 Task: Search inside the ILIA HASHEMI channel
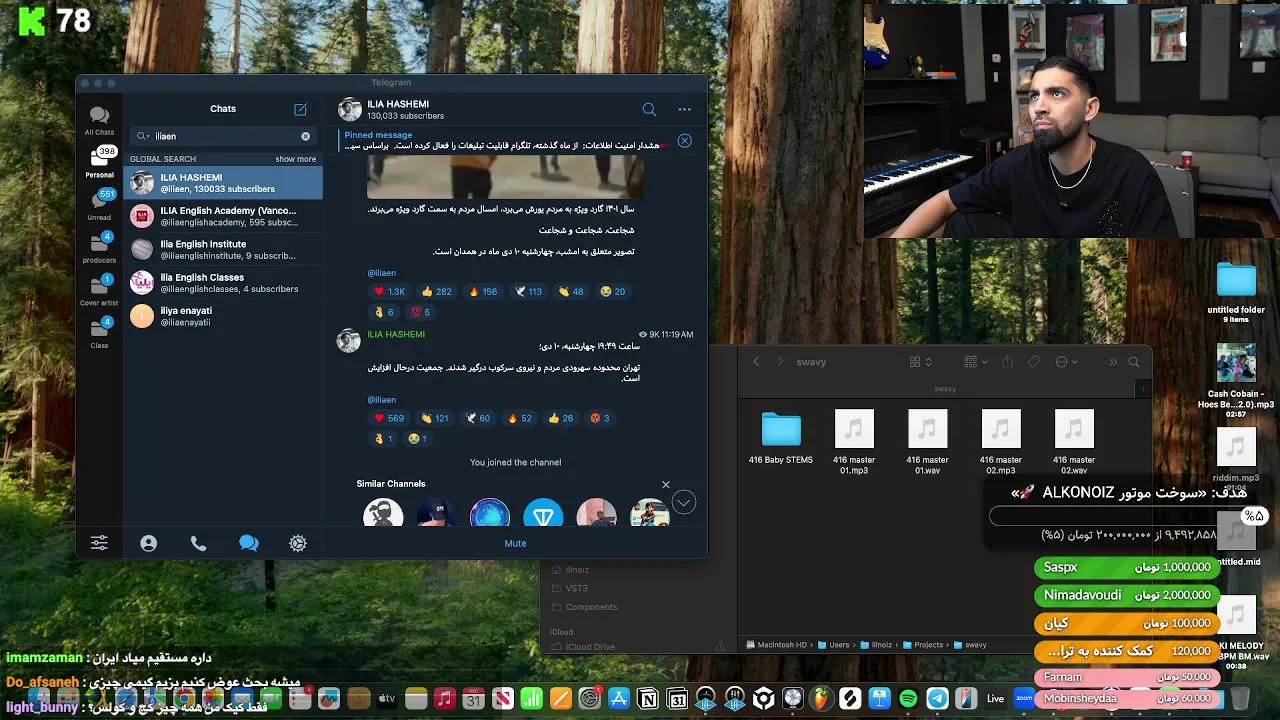[649, 110]
